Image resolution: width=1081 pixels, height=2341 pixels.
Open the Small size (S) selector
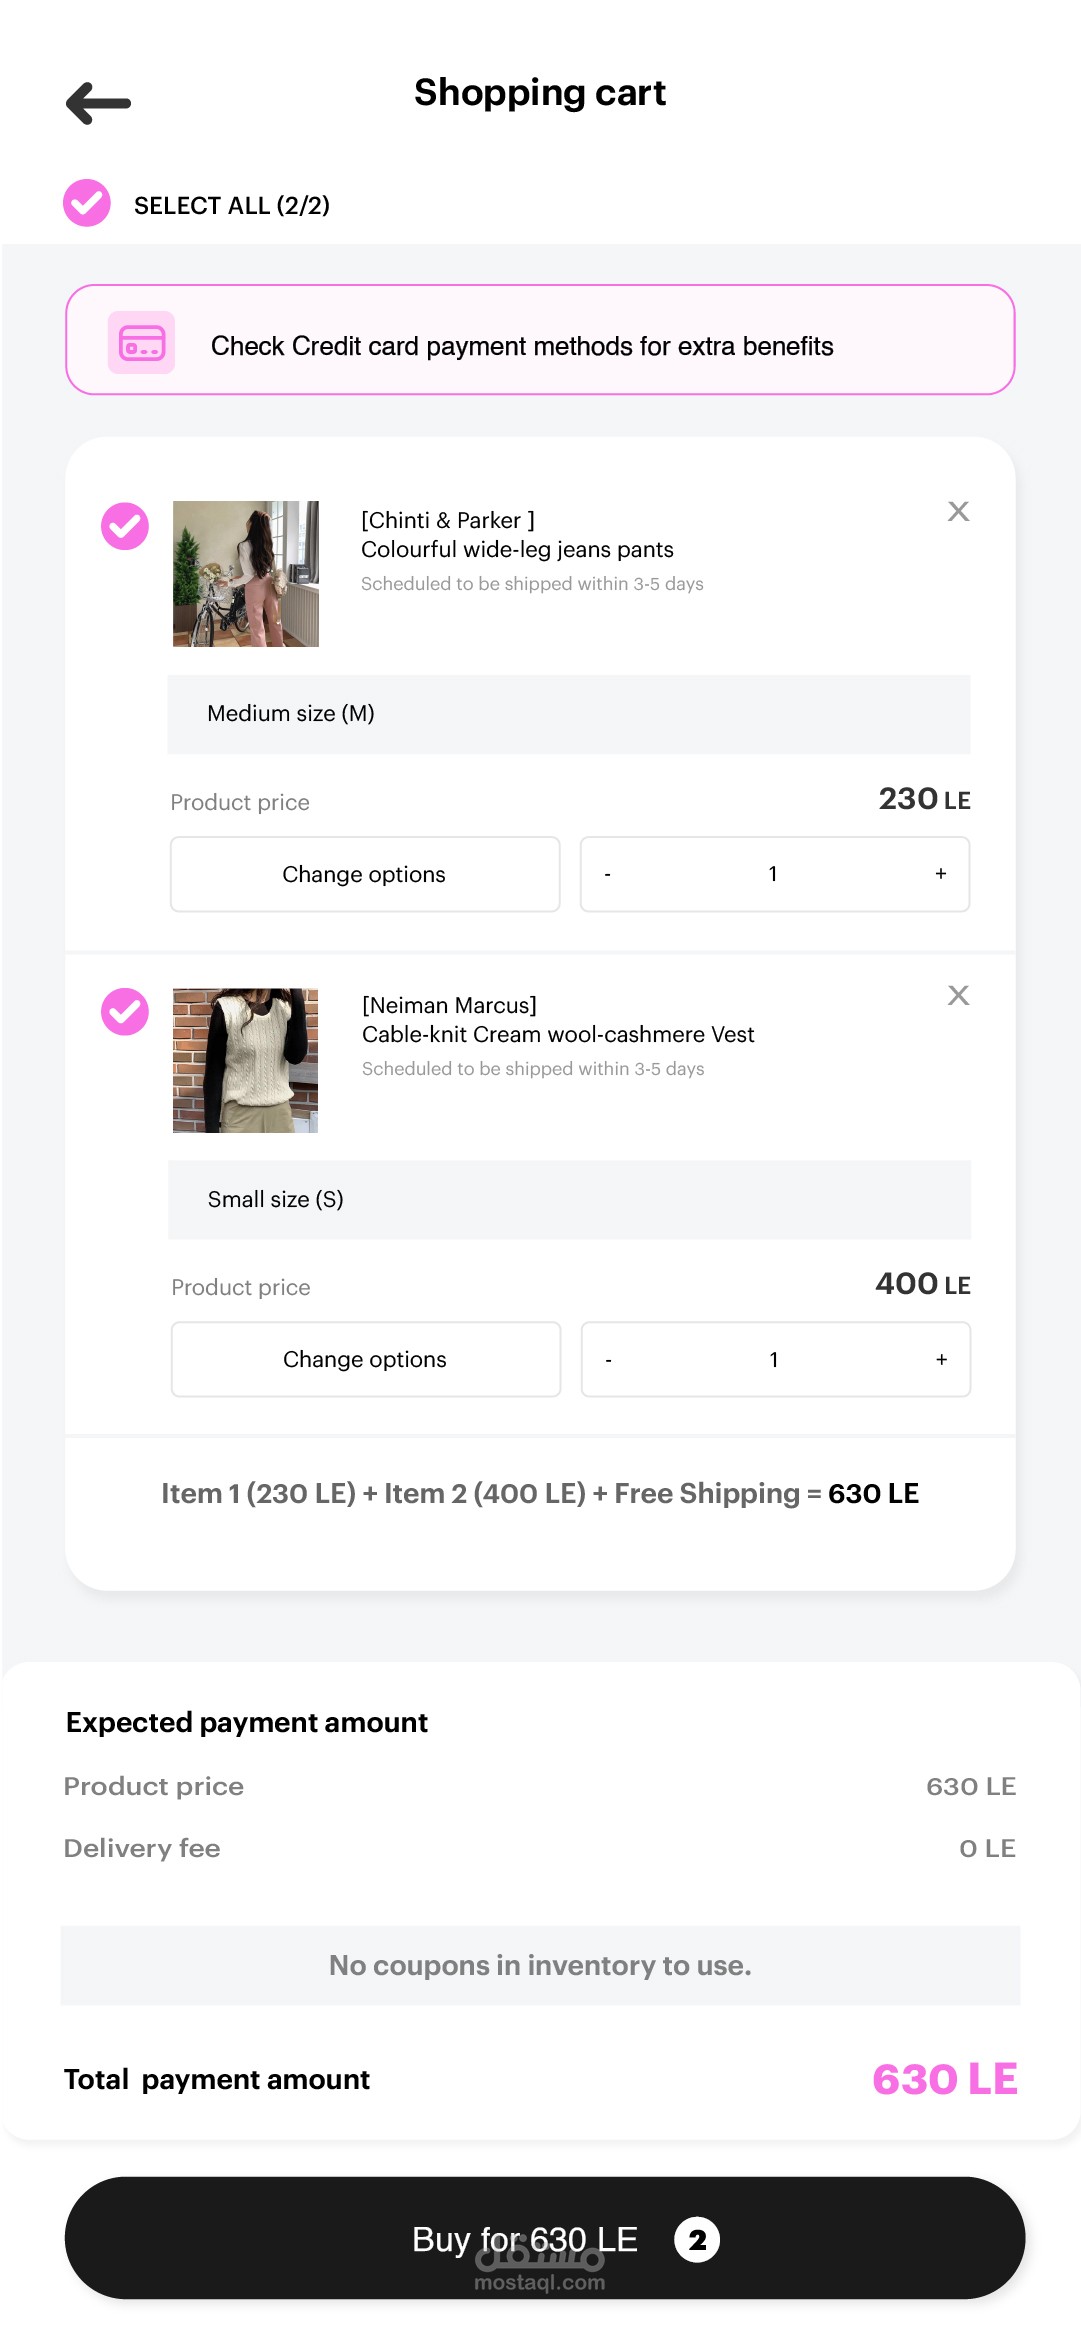pyautogui.click(x=568, y=1199)
